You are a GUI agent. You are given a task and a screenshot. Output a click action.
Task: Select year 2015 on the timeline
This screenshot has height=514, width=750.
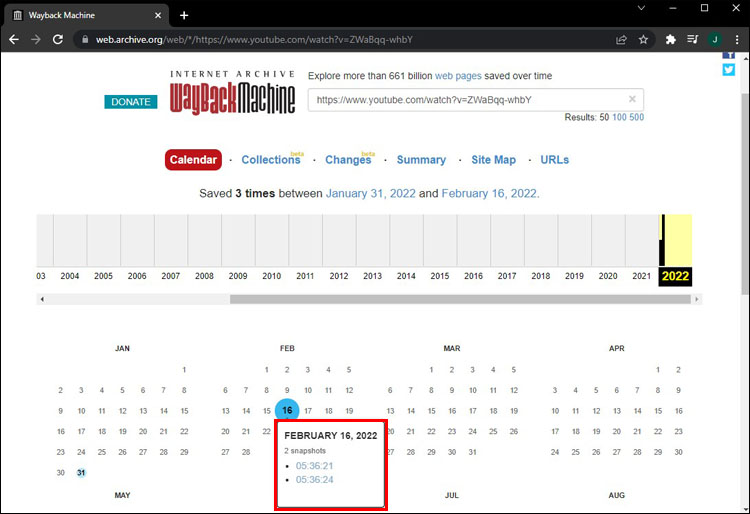point(440,276)
